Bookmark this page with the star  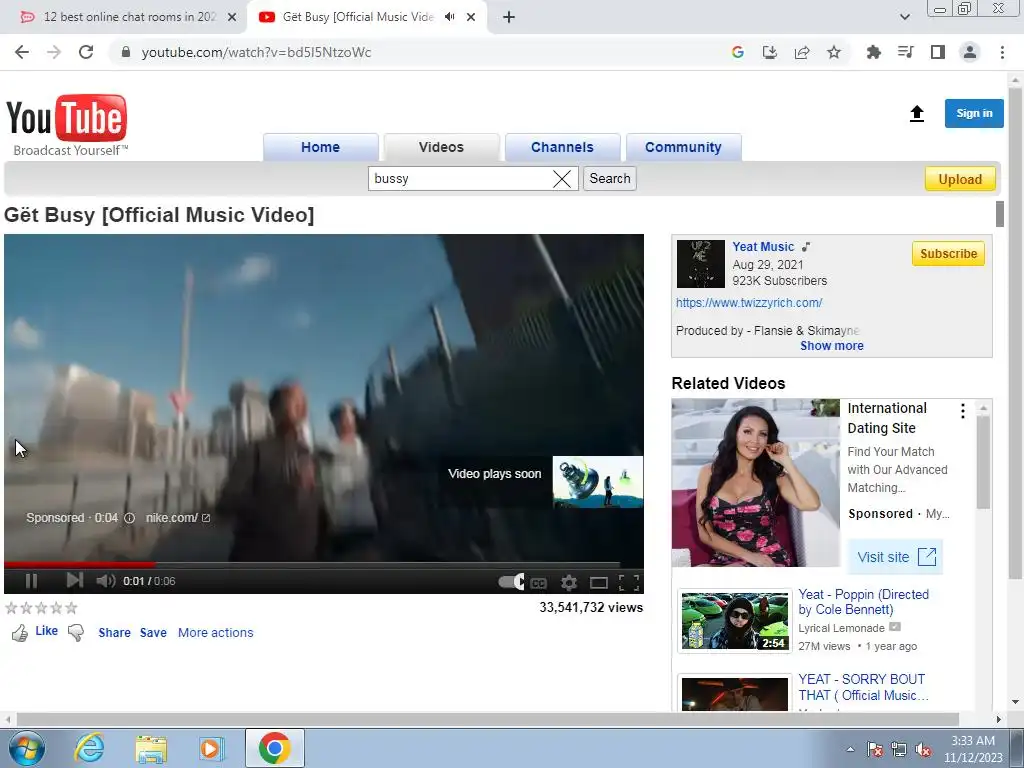click(834, 52)
